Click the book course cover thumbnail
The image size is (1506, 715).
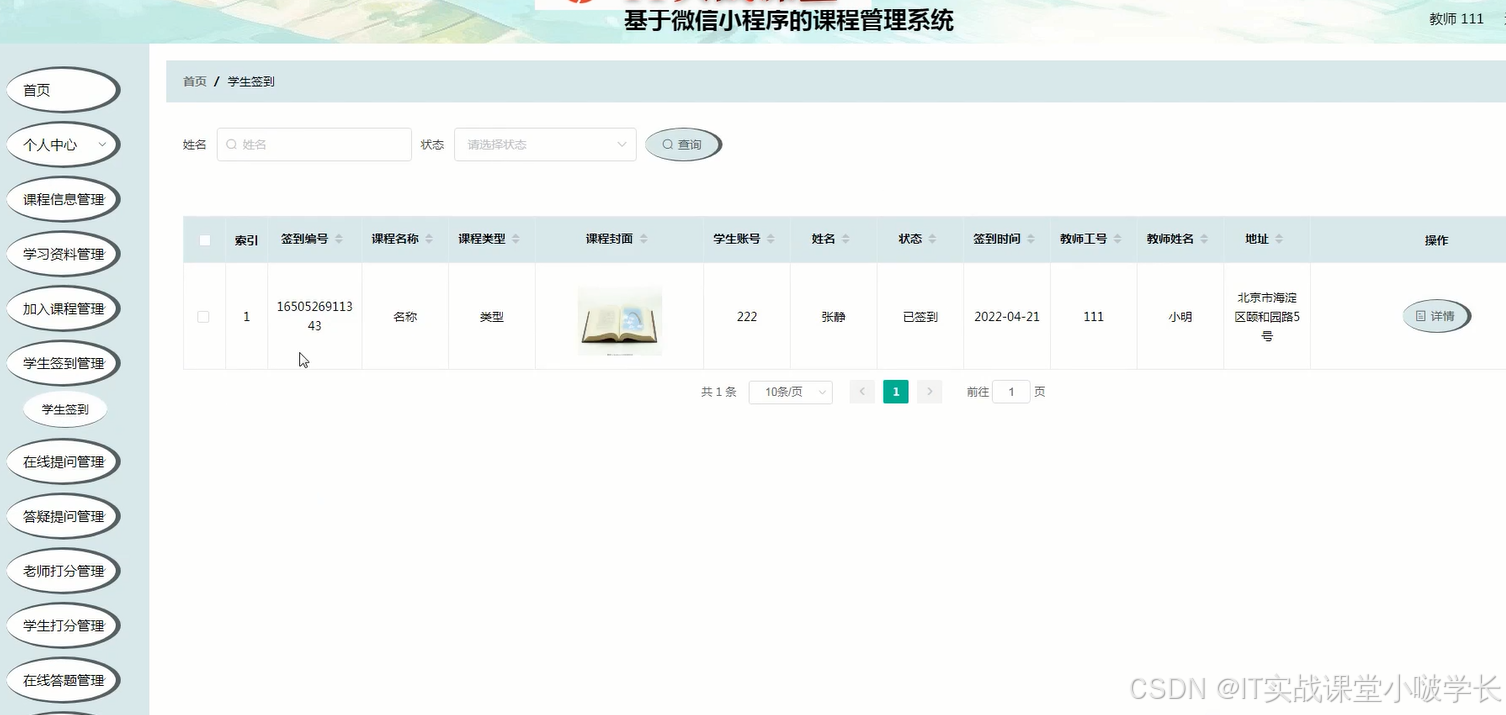click(x=620, y=320)
